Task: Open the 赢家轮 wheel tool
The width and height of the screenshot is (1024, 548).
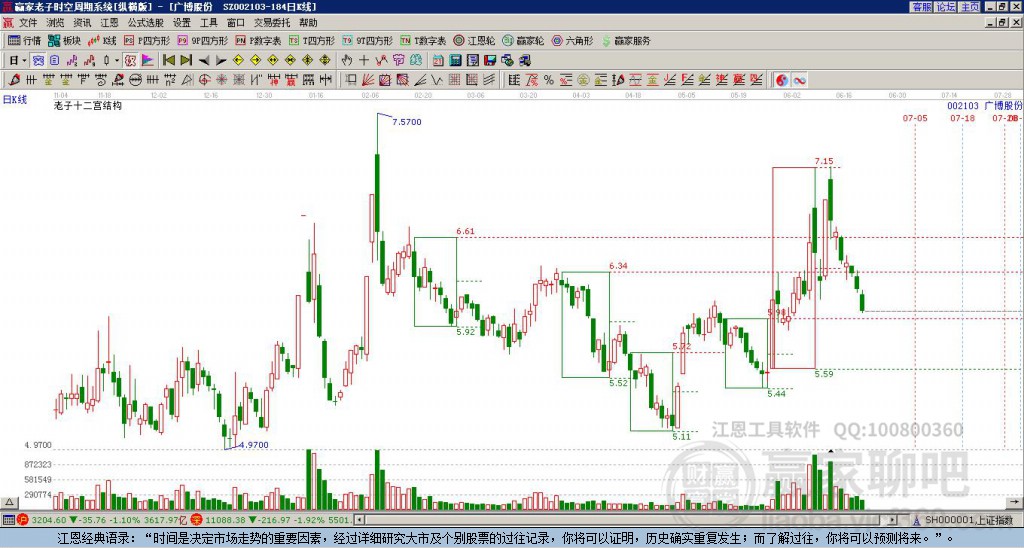Action: tap(523, 40)
